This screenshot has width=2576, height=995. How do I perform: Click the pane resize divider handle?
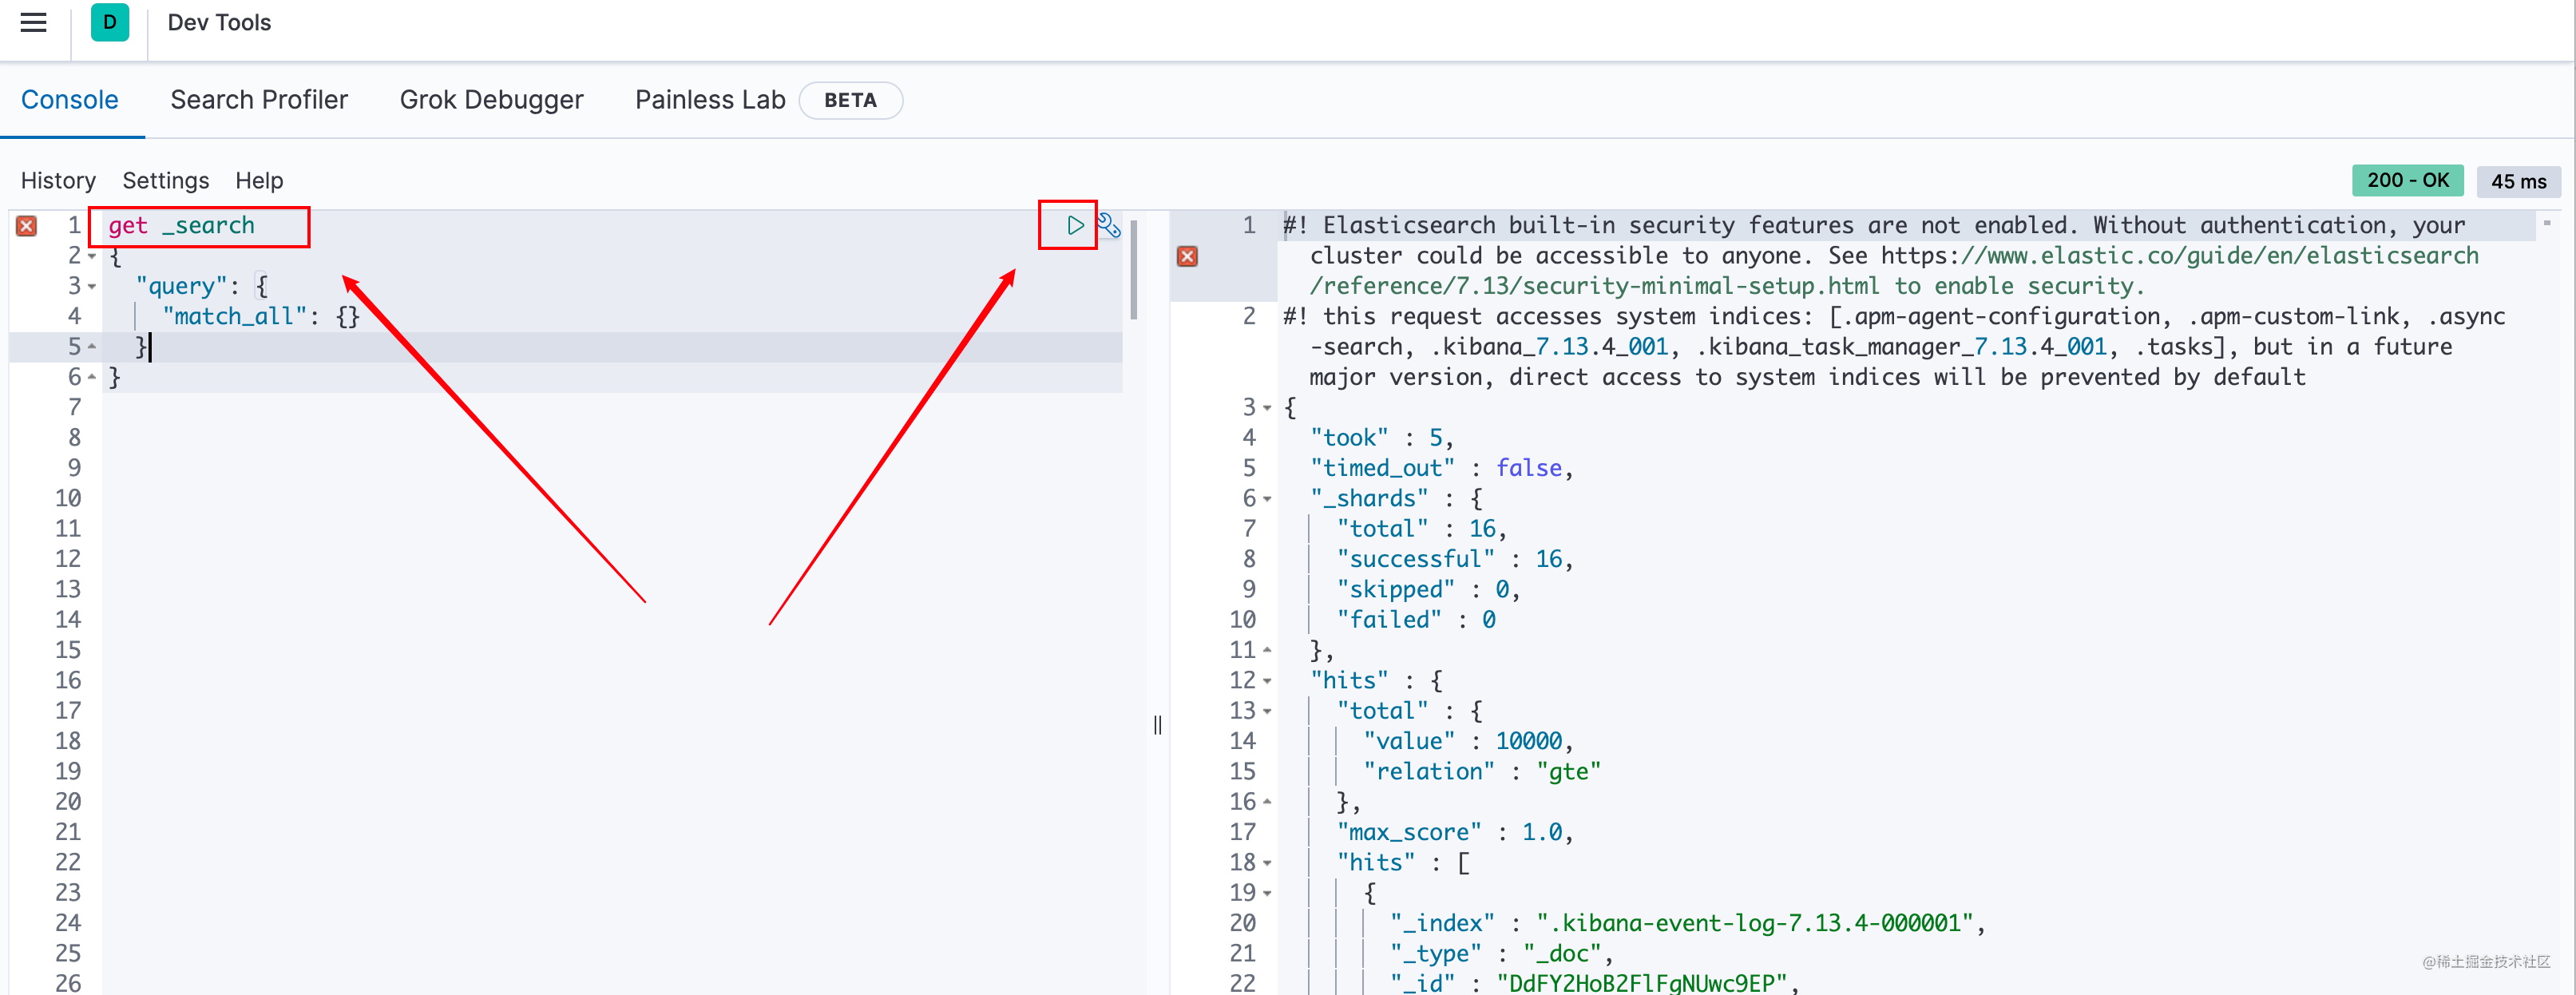tap(1157, 725)
